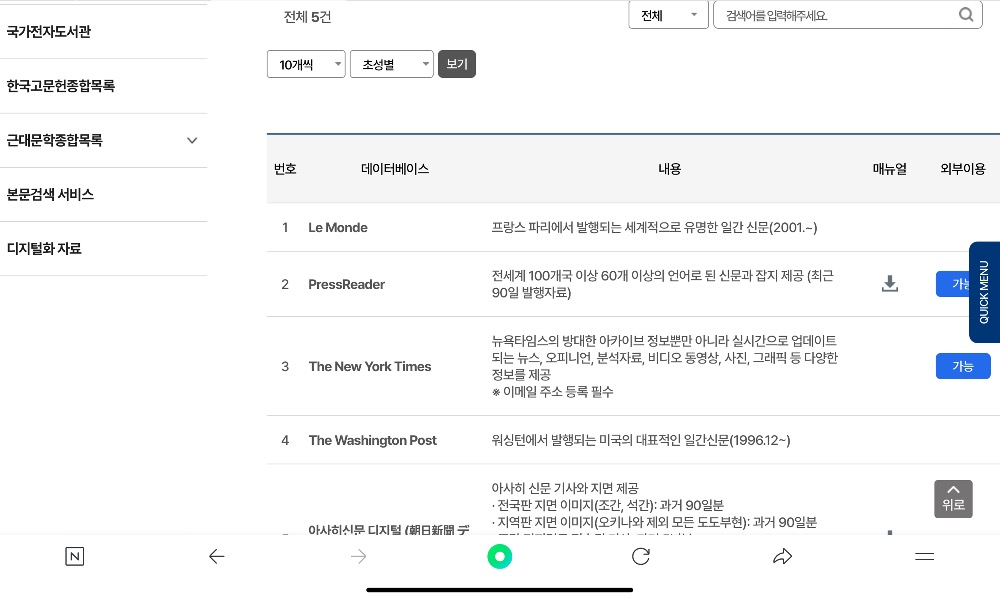Image resolution: width=1000 pixels, height=599 pixels.
Task: Open the PressReader database link
Action: (346, 285)
